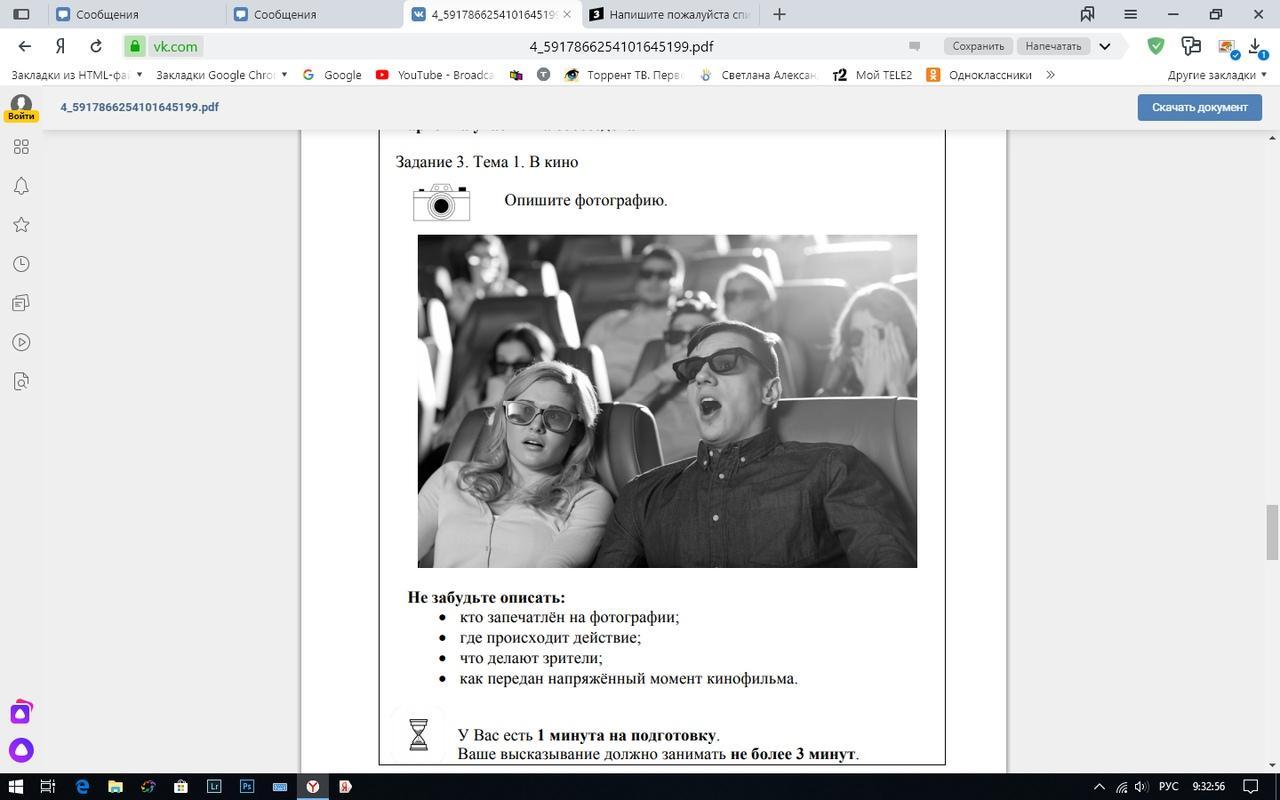Open the Мой TELE2 bookmark

[872, 75]
